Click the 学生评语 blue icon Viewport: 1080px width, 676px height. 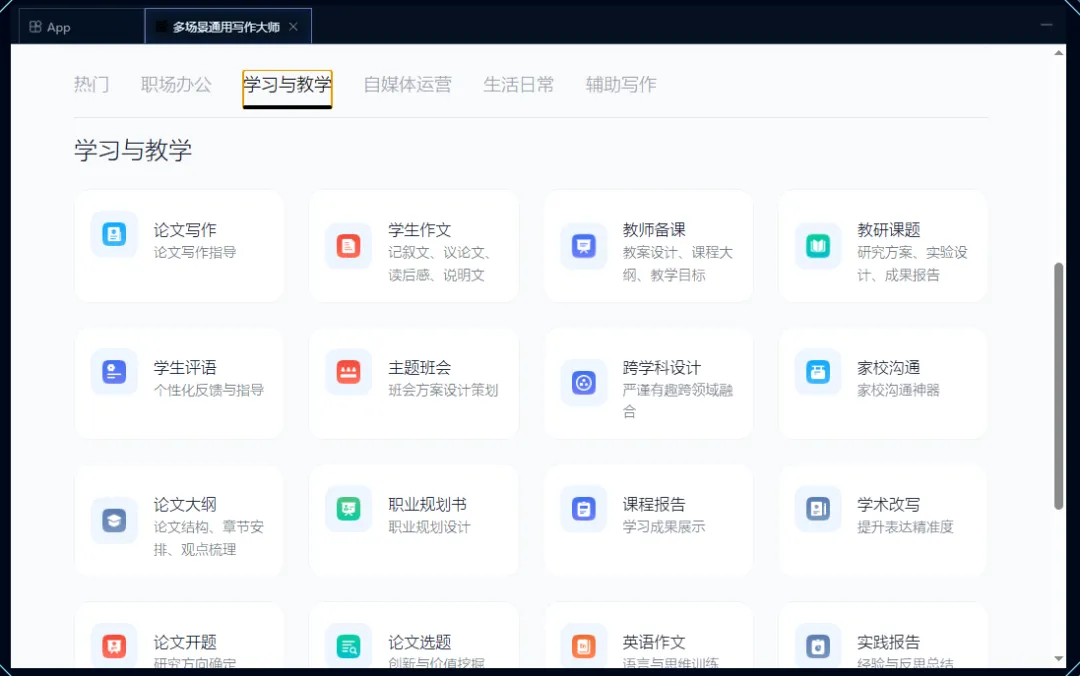point(114,372)
